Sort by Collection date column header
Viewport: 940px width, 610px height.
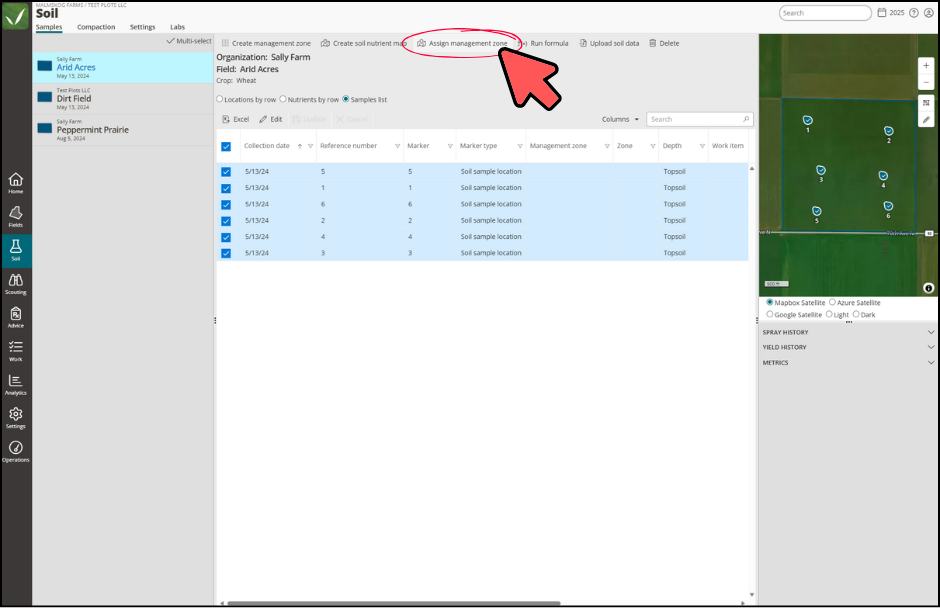(x=267, y=146)
